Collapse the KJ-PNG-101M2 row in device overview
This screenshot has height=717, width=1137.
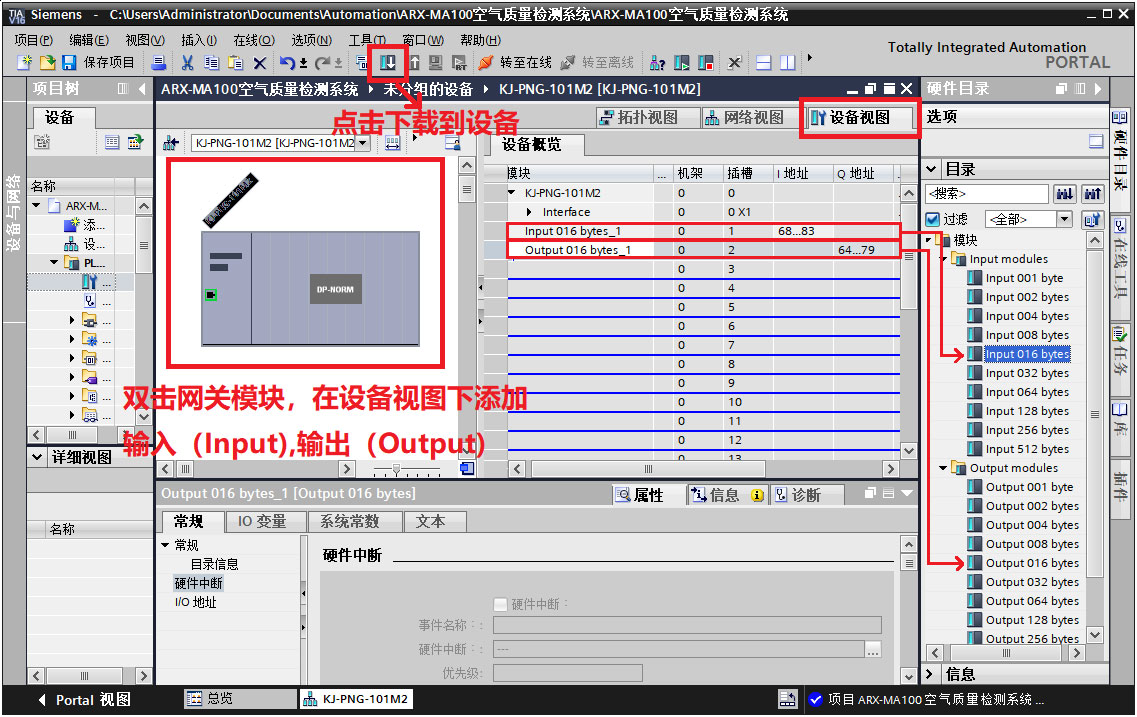click(512, 193)
